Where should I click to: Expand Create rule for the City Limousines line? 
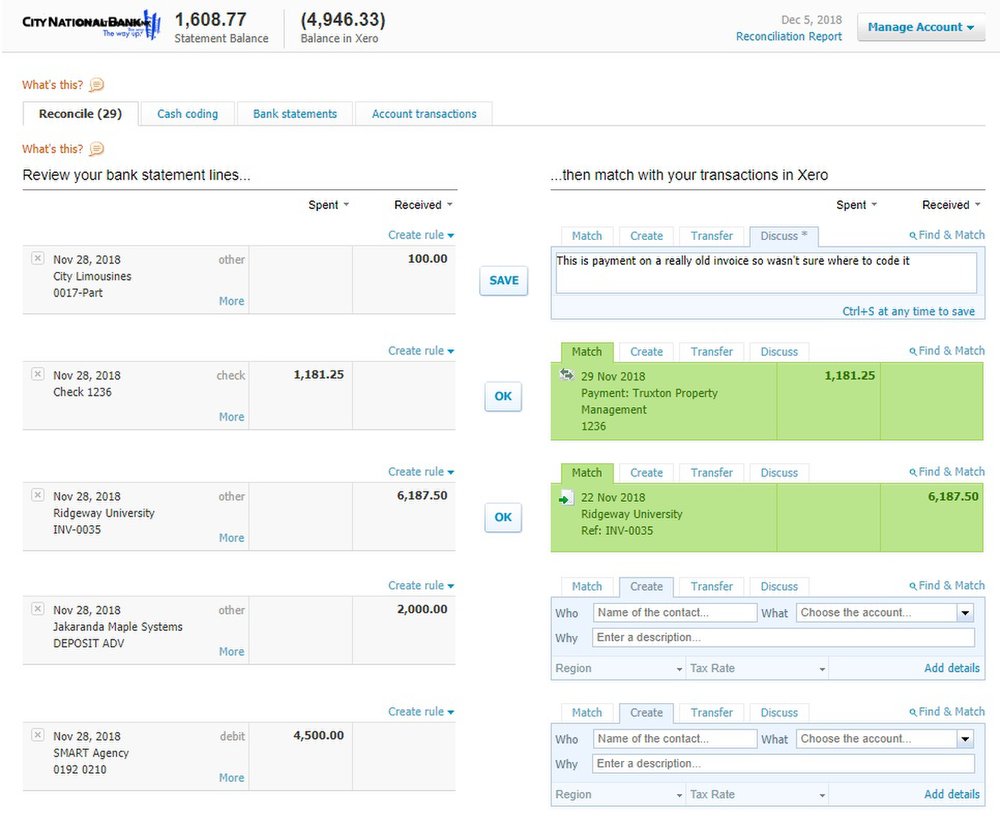pos(421,233)
